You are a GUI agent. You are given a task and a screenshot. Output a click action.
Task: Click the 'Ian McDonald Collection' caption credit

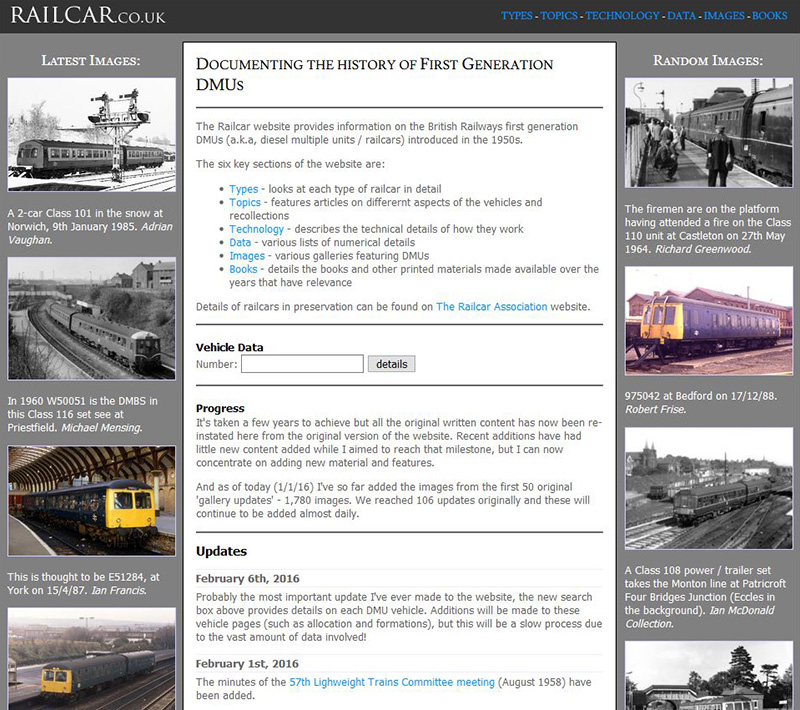click(699, 617)
